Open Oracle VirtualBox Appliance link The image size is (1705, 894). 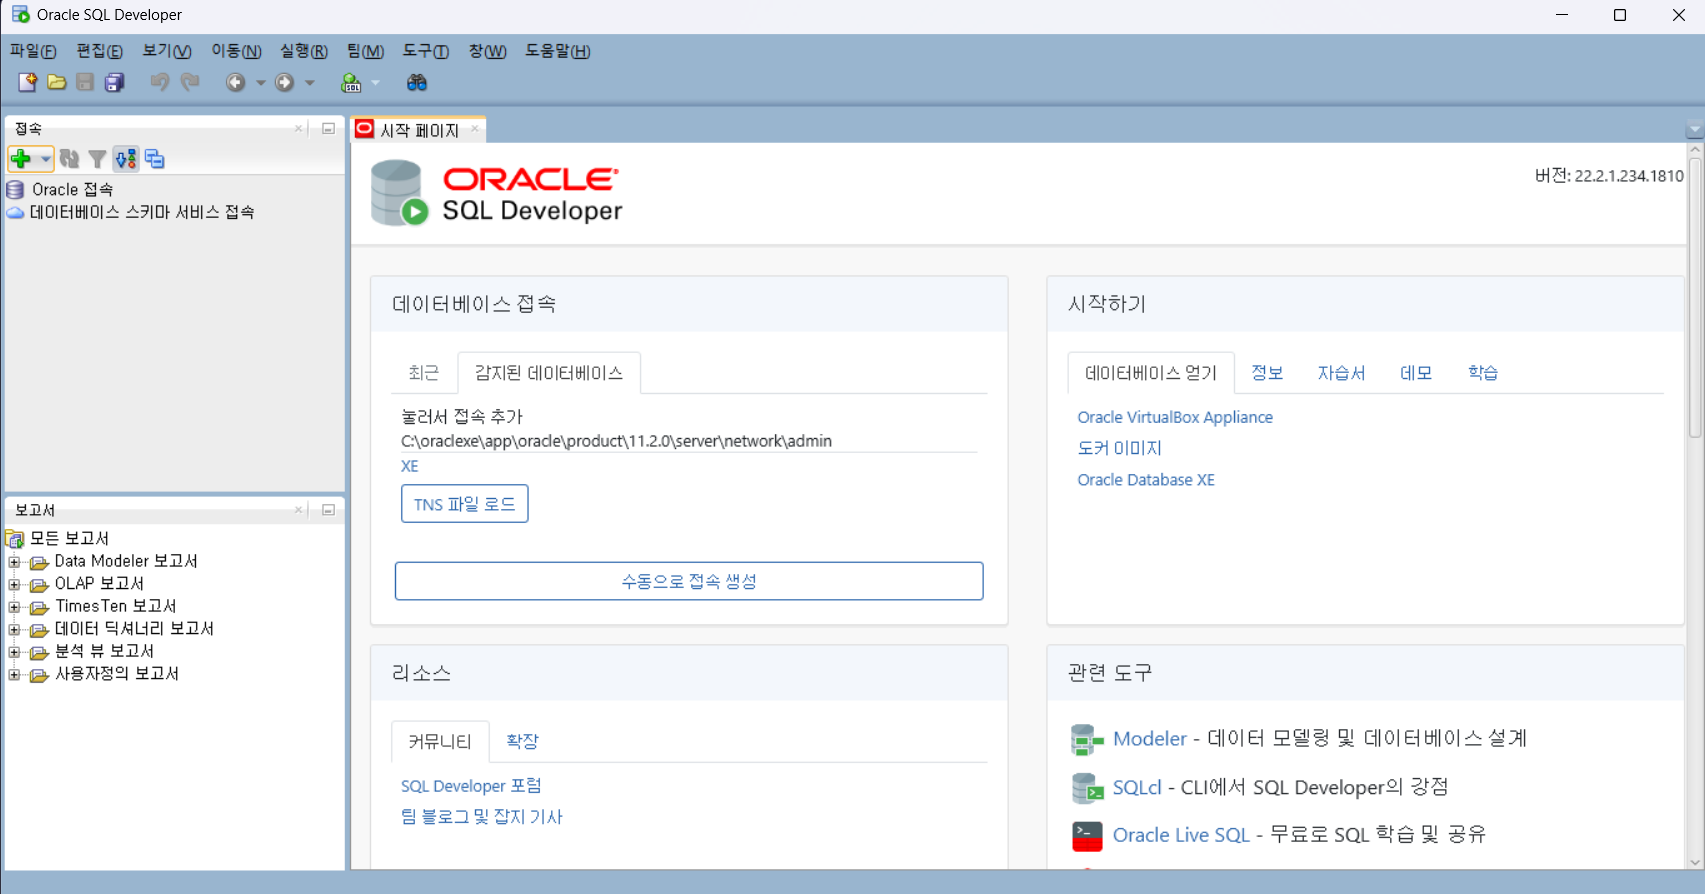pyautogui.click(x=1175, y=417)
